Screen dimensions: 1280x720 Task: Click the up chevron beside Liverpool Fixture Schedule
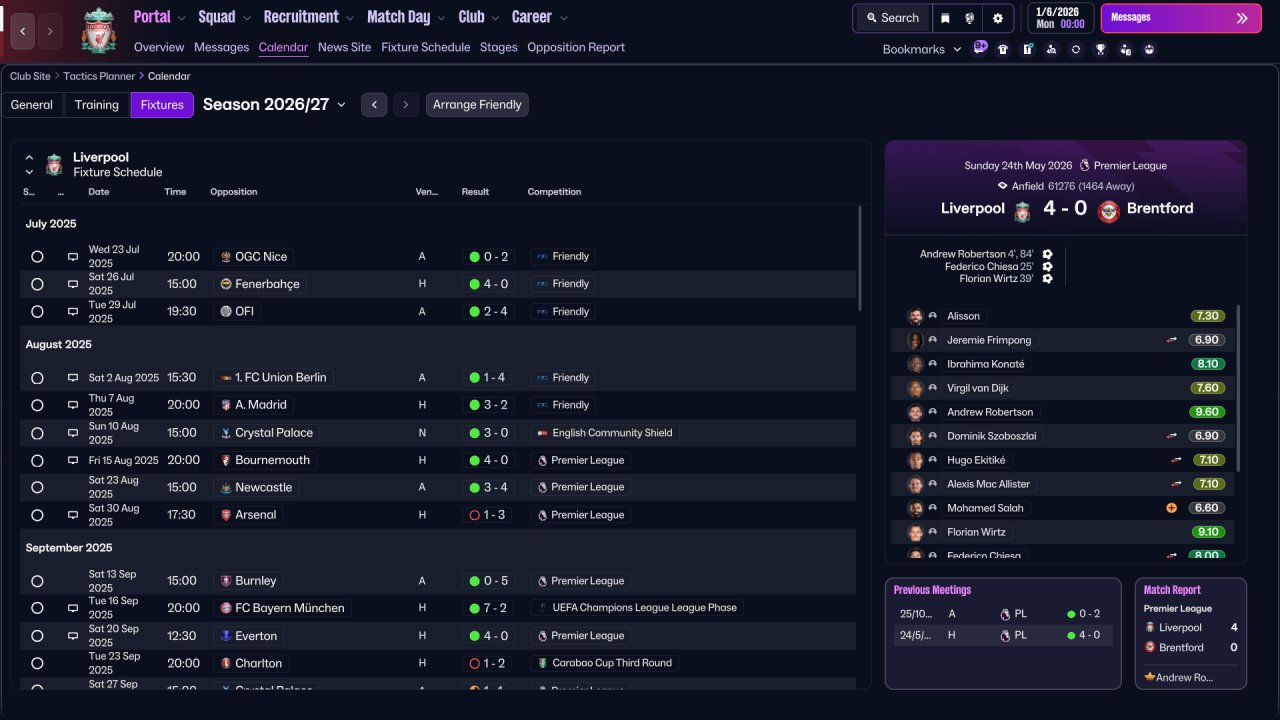coord(29,158)
